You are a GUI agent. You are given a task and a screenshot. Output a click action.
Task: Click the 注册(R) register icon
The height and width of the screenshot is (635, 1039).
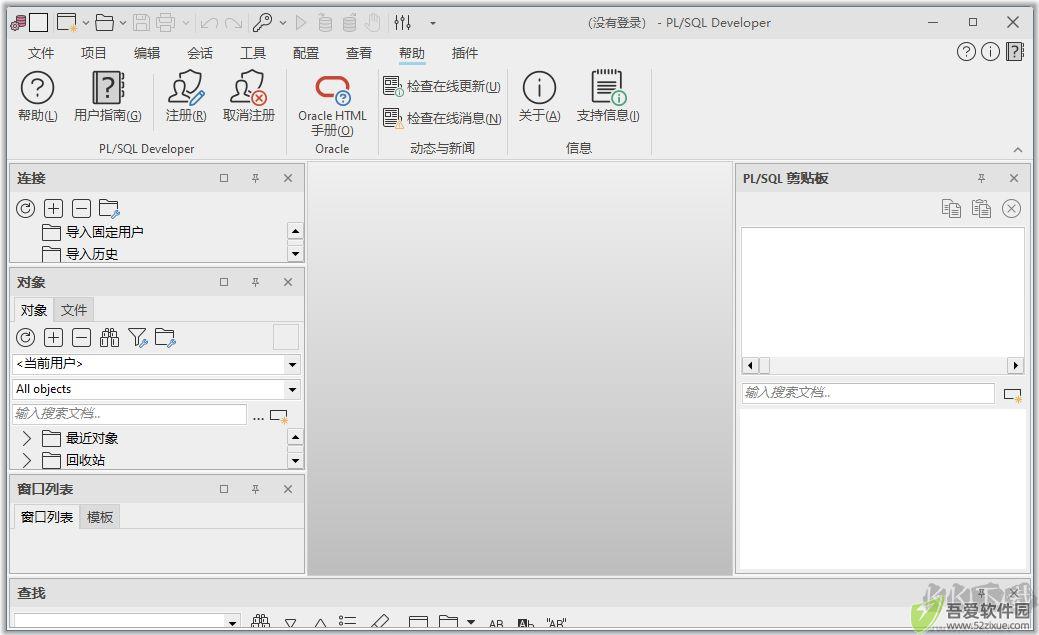pos(186,97)
